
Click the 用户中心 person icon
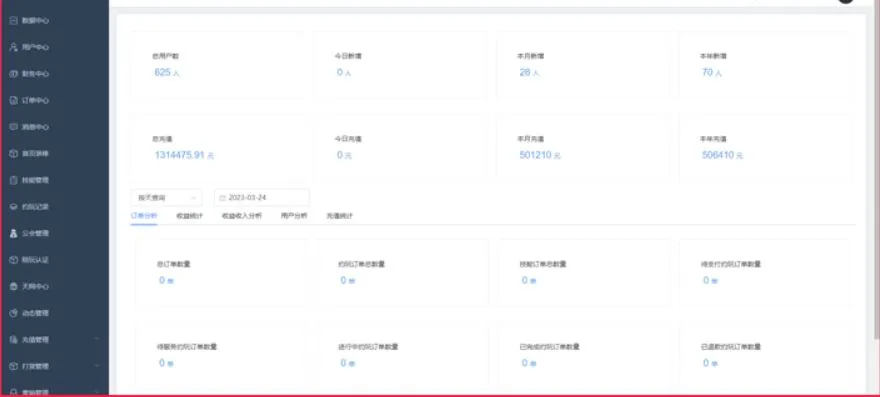[x=14, y=47]
